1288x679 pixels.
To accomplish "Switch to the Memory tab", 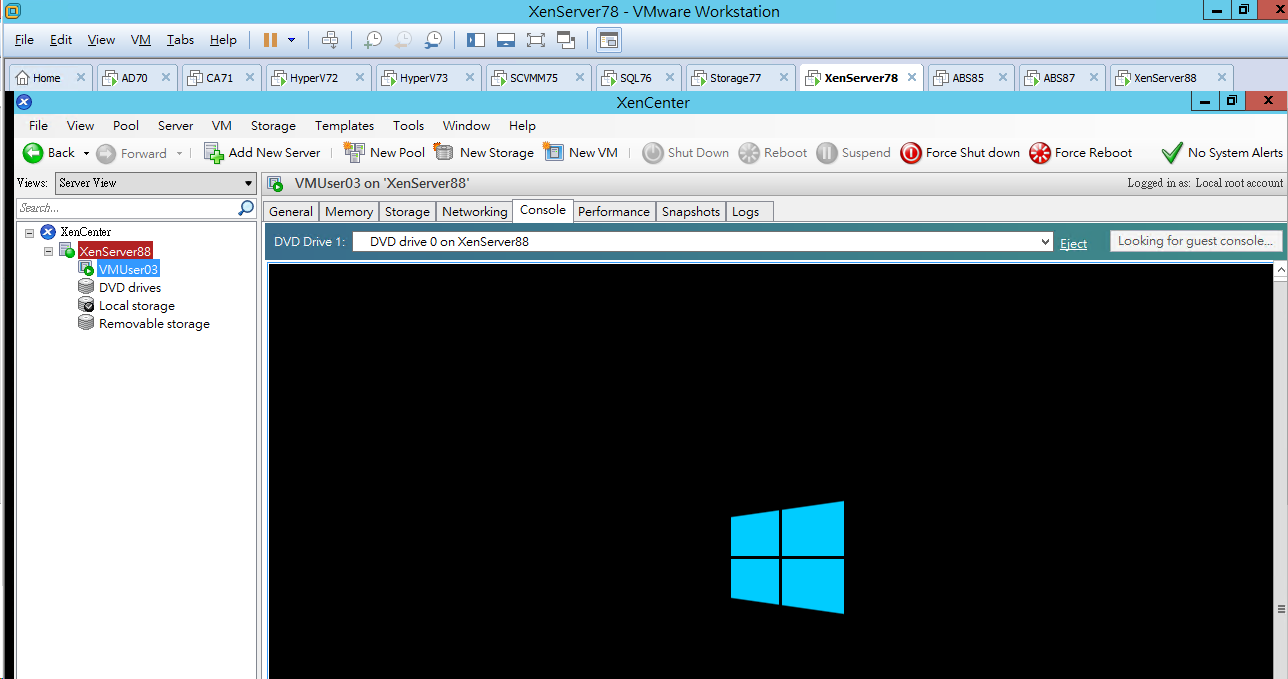I will tap(349, 212).
